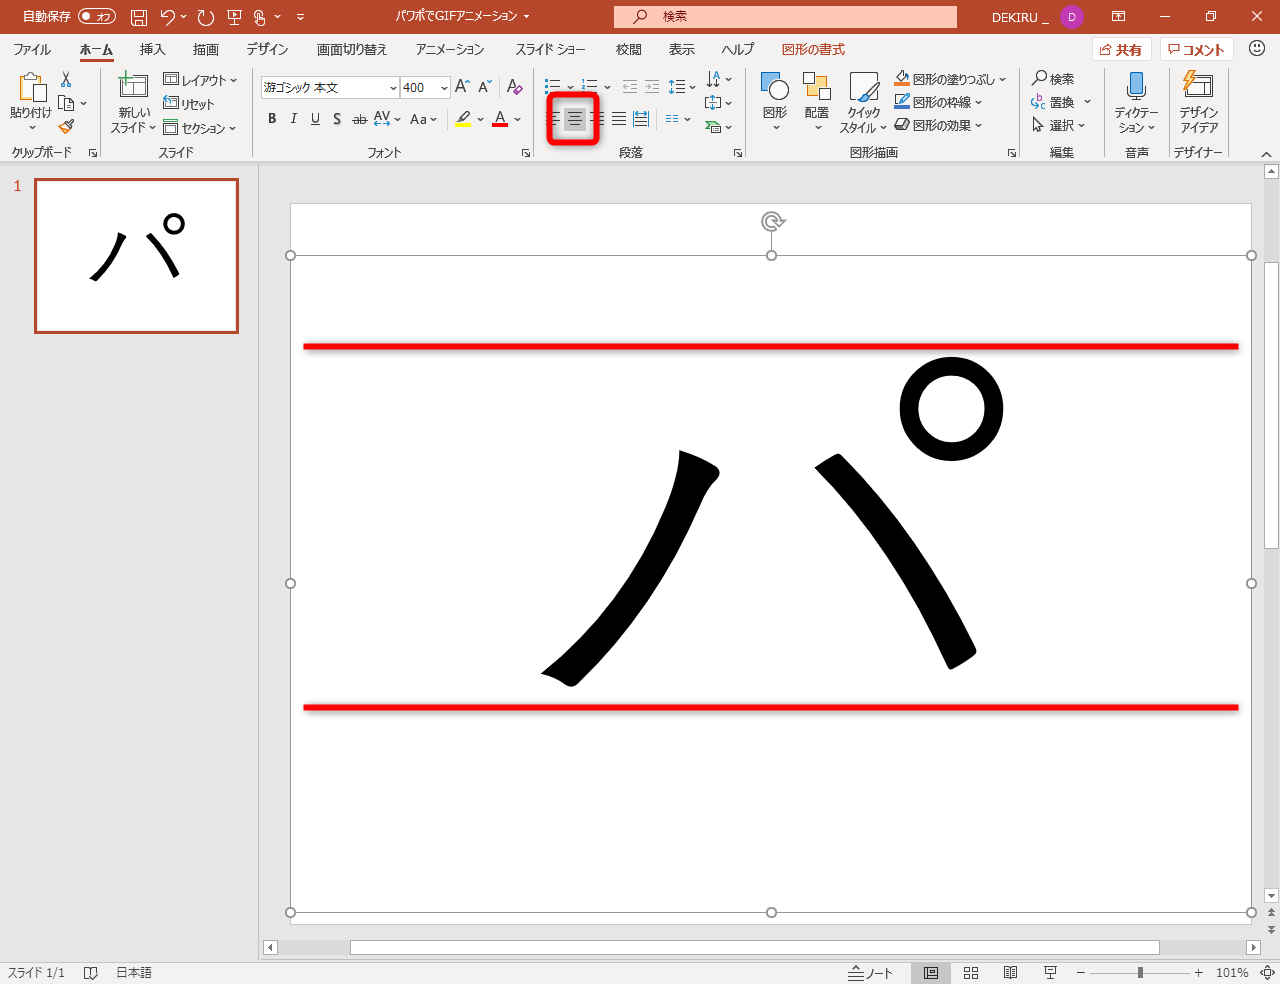Switch to slide sorter view icon
Viewport: 1280px width, 984px height.
971,973
